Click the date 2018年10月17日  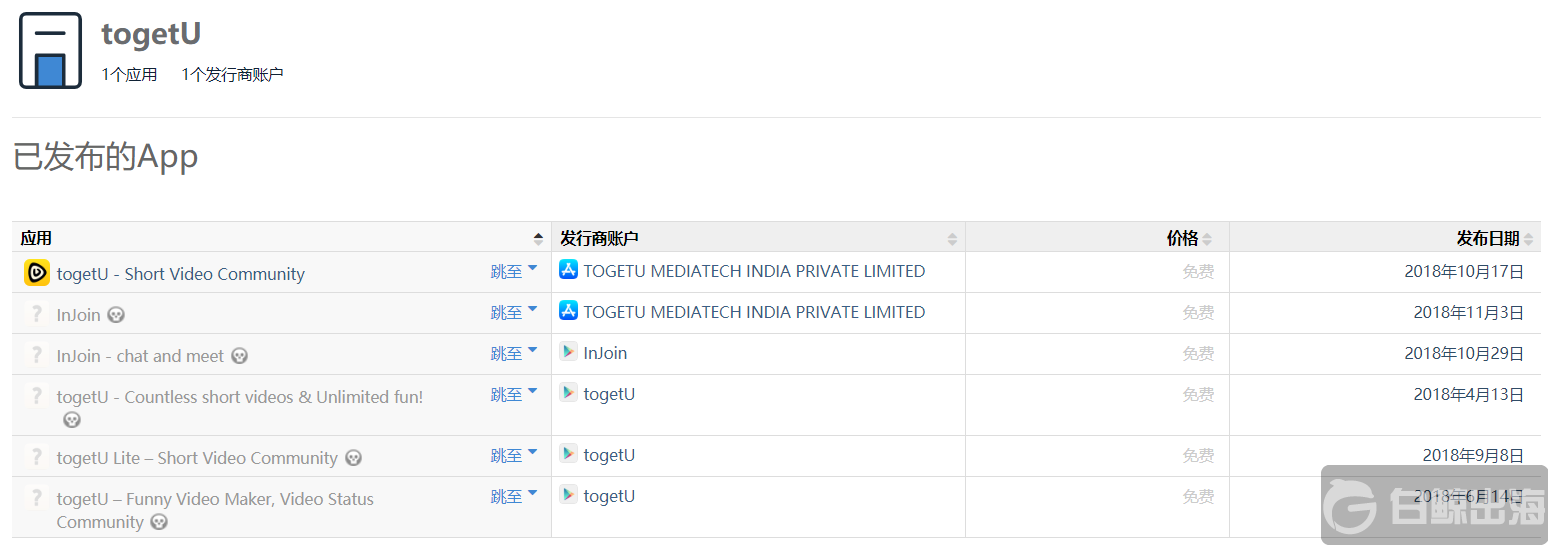click(x=1464, y=271)
